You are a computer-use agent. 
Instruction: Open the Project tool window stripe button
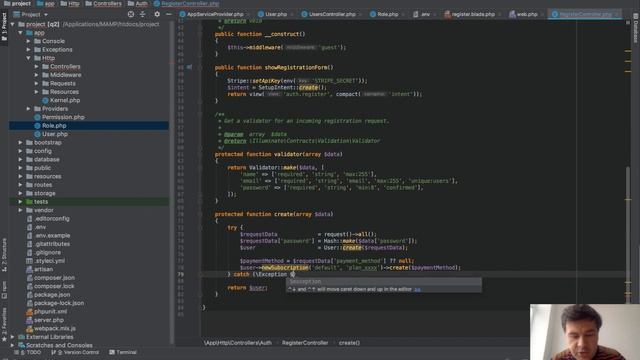(4, 27)
